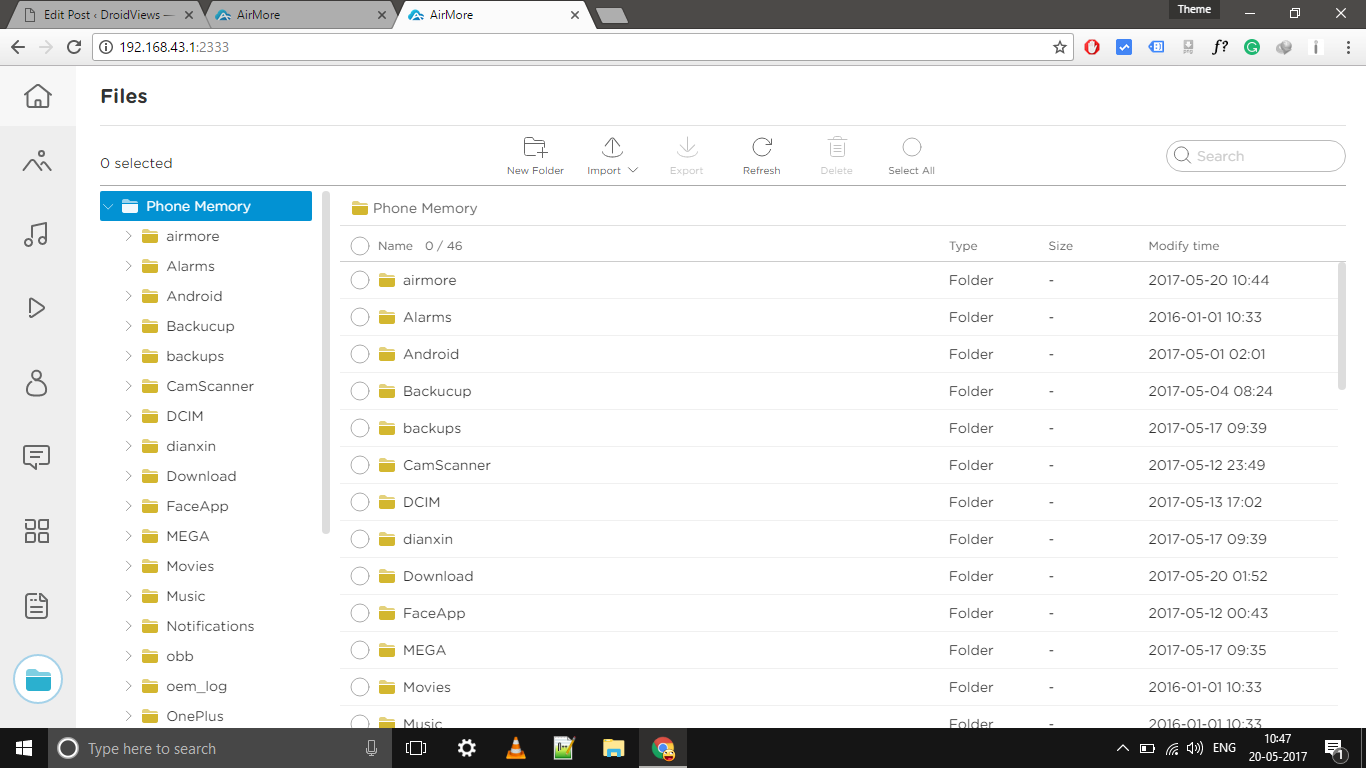1366x768 pixels.
Task: Open the Files section in sidebar
Action: click(38, 680)
